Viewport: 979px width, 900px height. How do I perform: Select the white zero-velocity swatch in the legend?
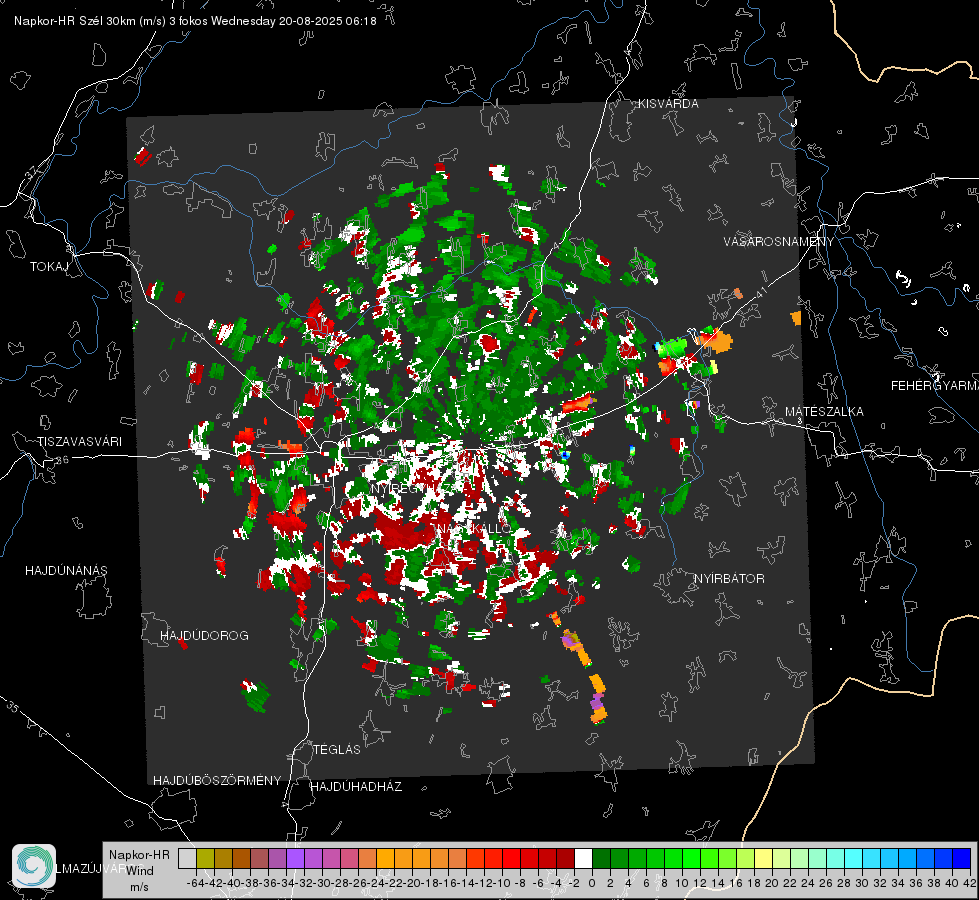tap(583, 858)
